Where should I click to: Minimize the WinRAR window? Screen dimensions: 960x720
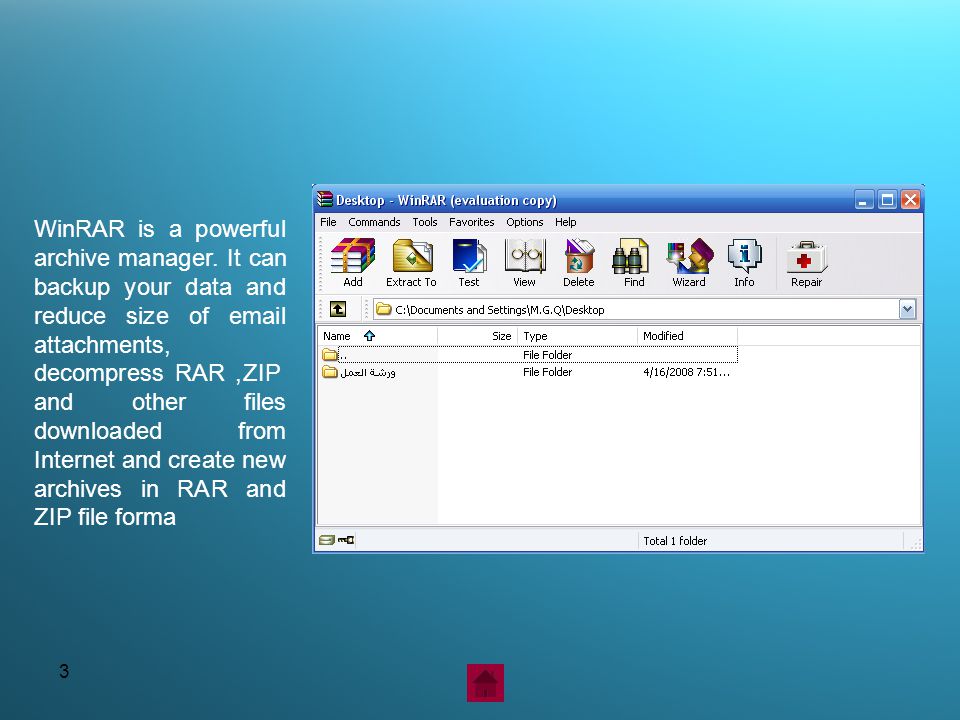pos(863,200)
